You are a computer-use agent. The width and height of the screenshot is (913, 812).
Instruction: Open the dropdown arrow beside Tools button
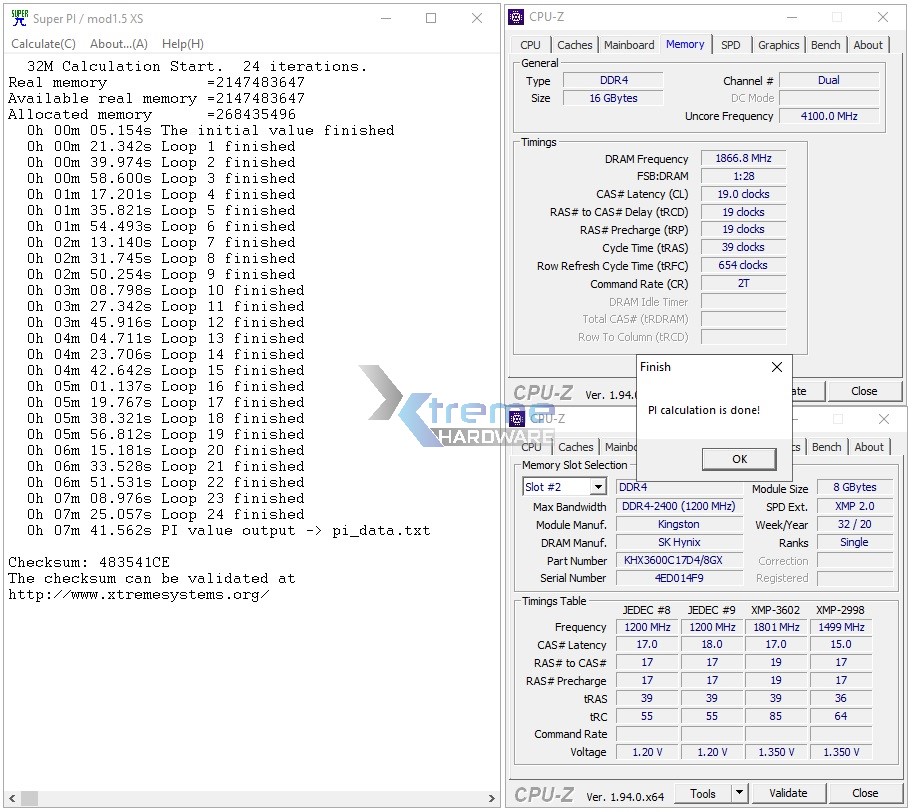coord(739,793)
